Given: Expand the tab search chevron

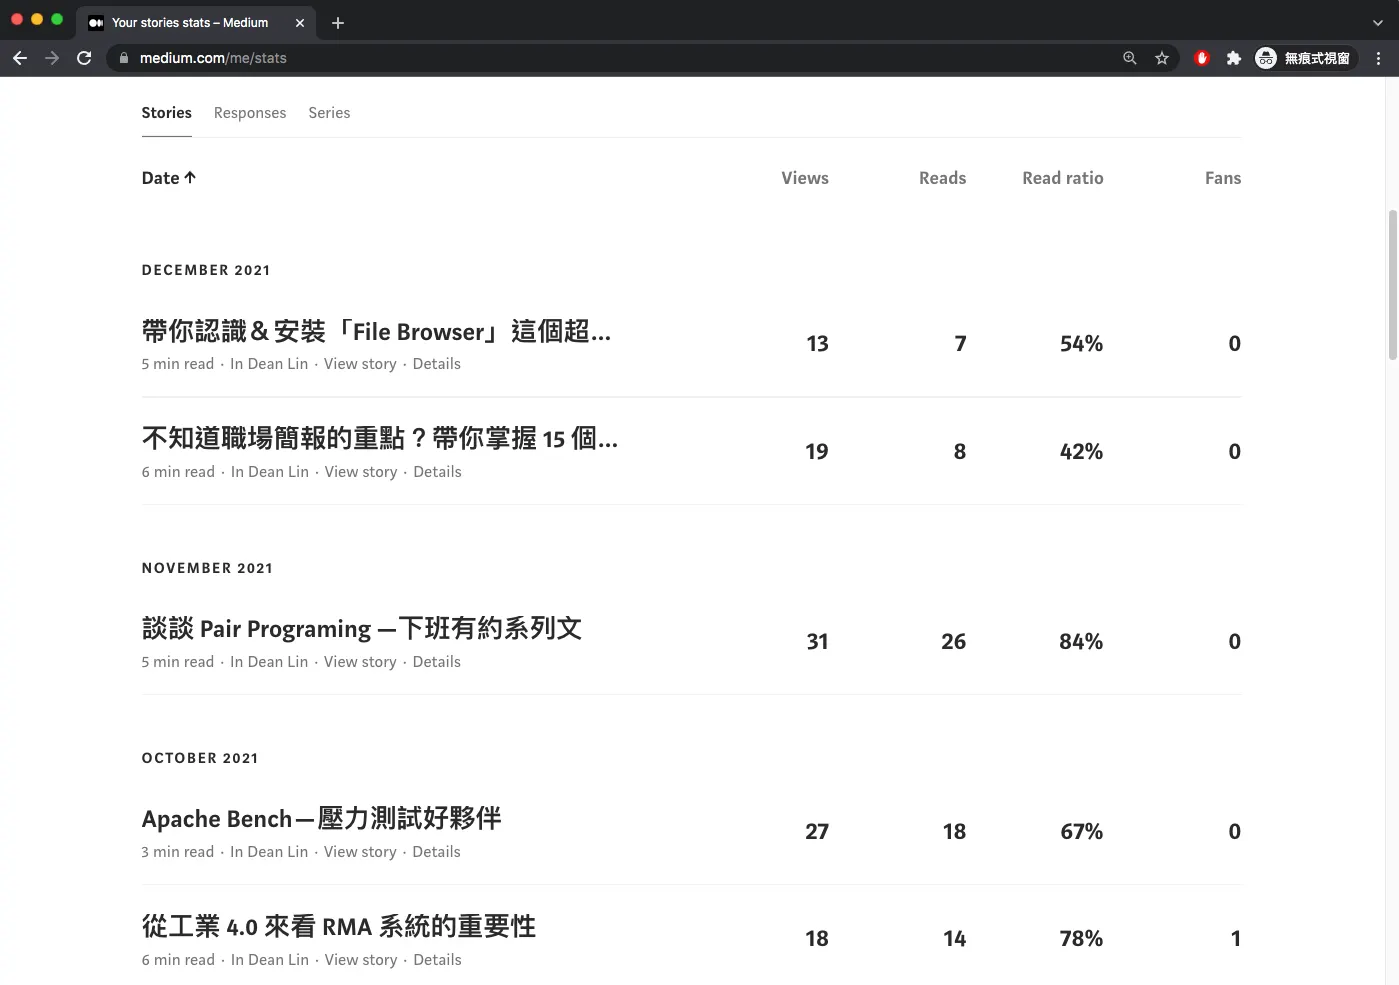Looking at the screenshot, I should [1379, 22].
